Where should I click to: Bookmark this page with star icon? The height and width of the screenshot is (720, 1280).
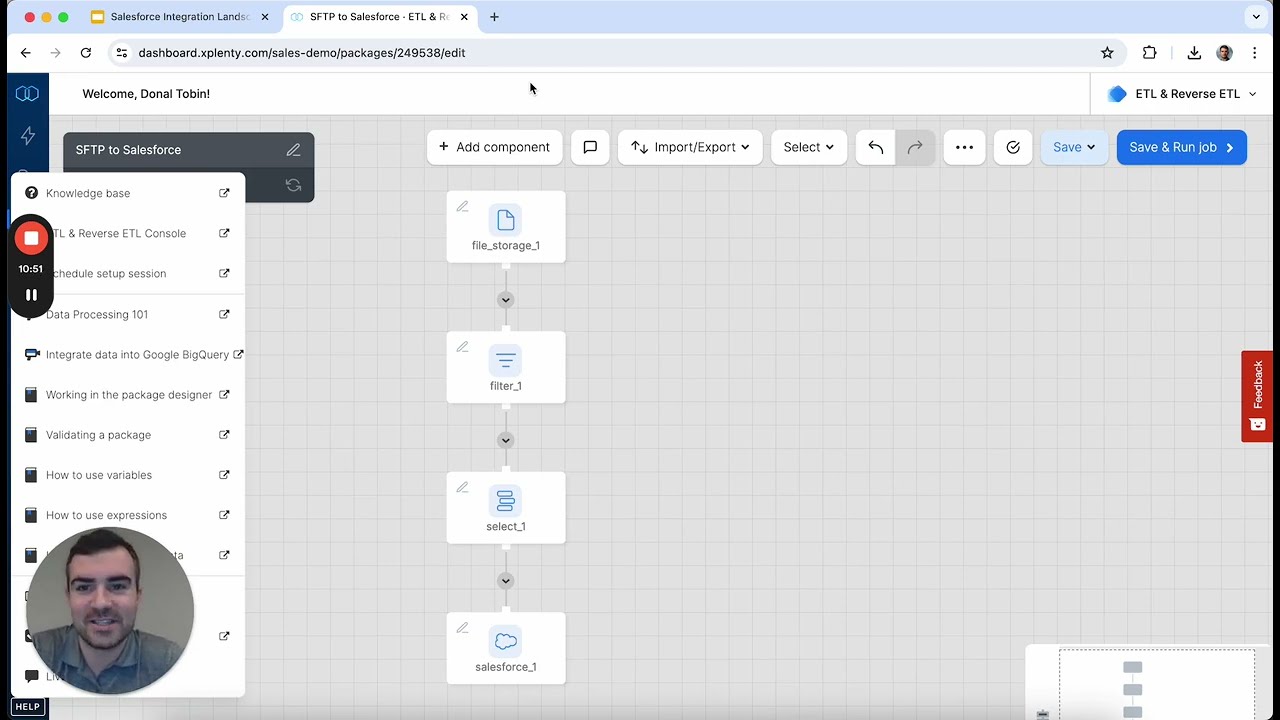pos(1107,53)
